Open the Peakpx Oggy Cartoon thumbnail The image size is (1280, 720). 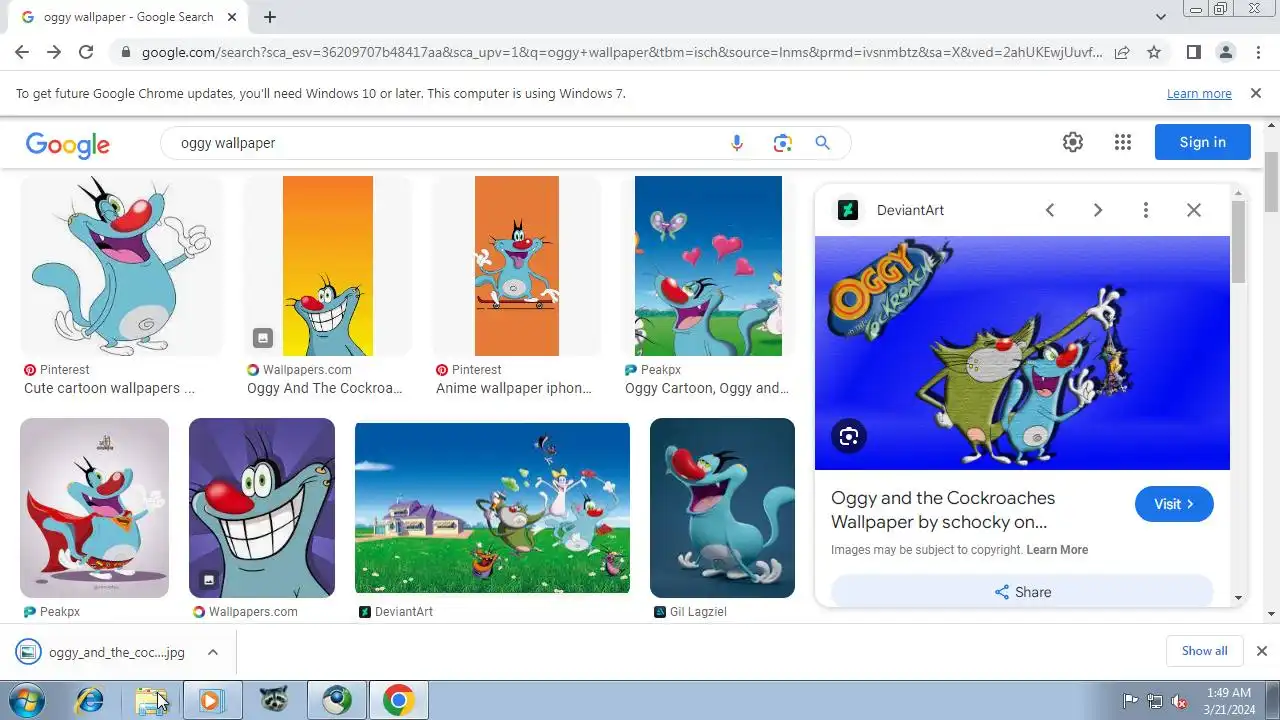click(708, 266)
